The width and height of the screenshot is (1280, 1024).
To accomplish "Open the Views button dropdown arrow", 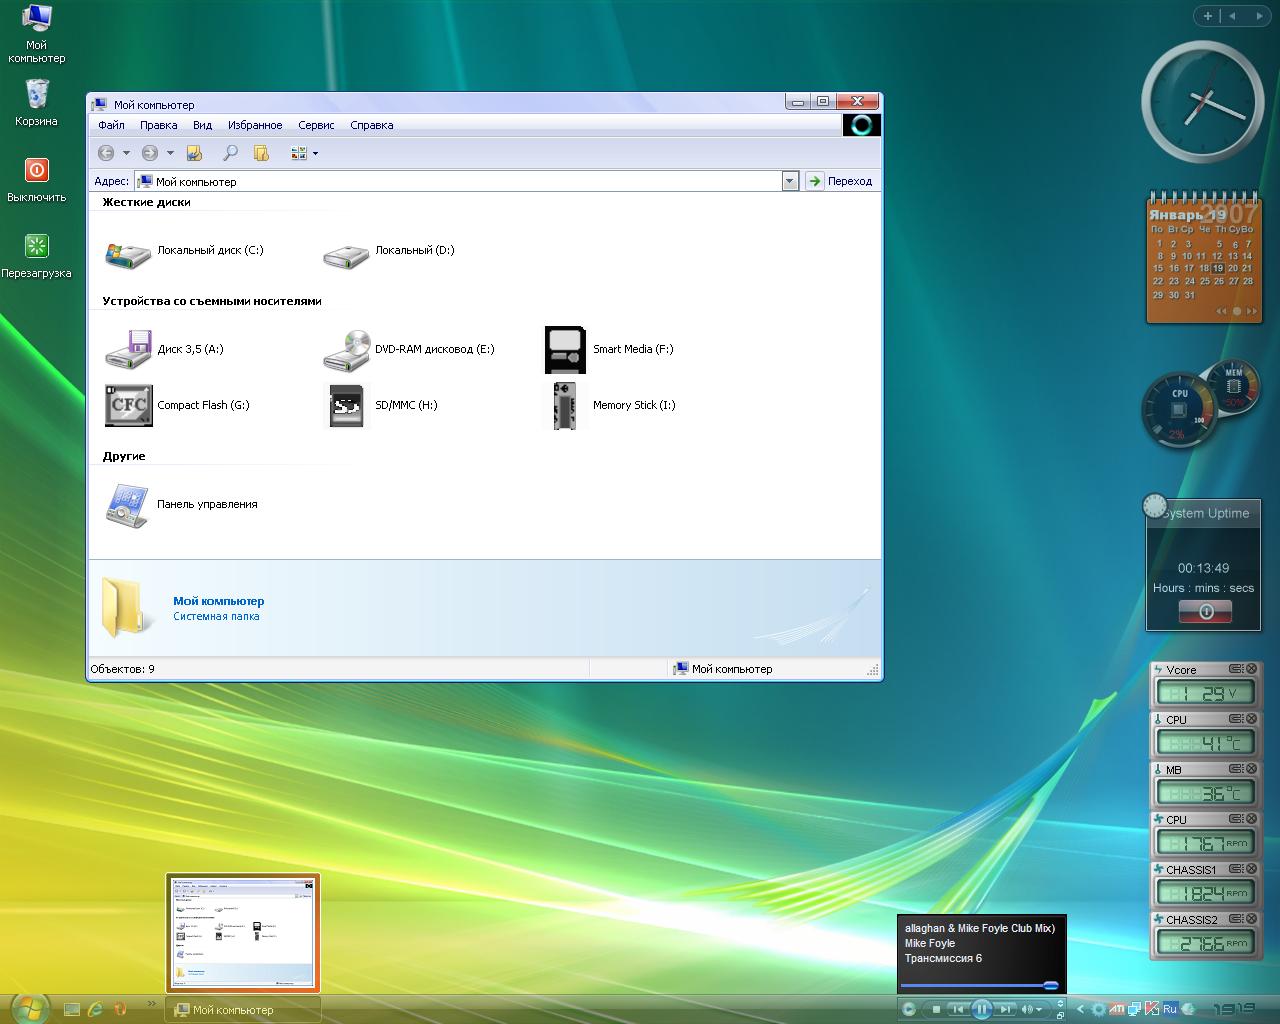I will click(x=315, y=153).
